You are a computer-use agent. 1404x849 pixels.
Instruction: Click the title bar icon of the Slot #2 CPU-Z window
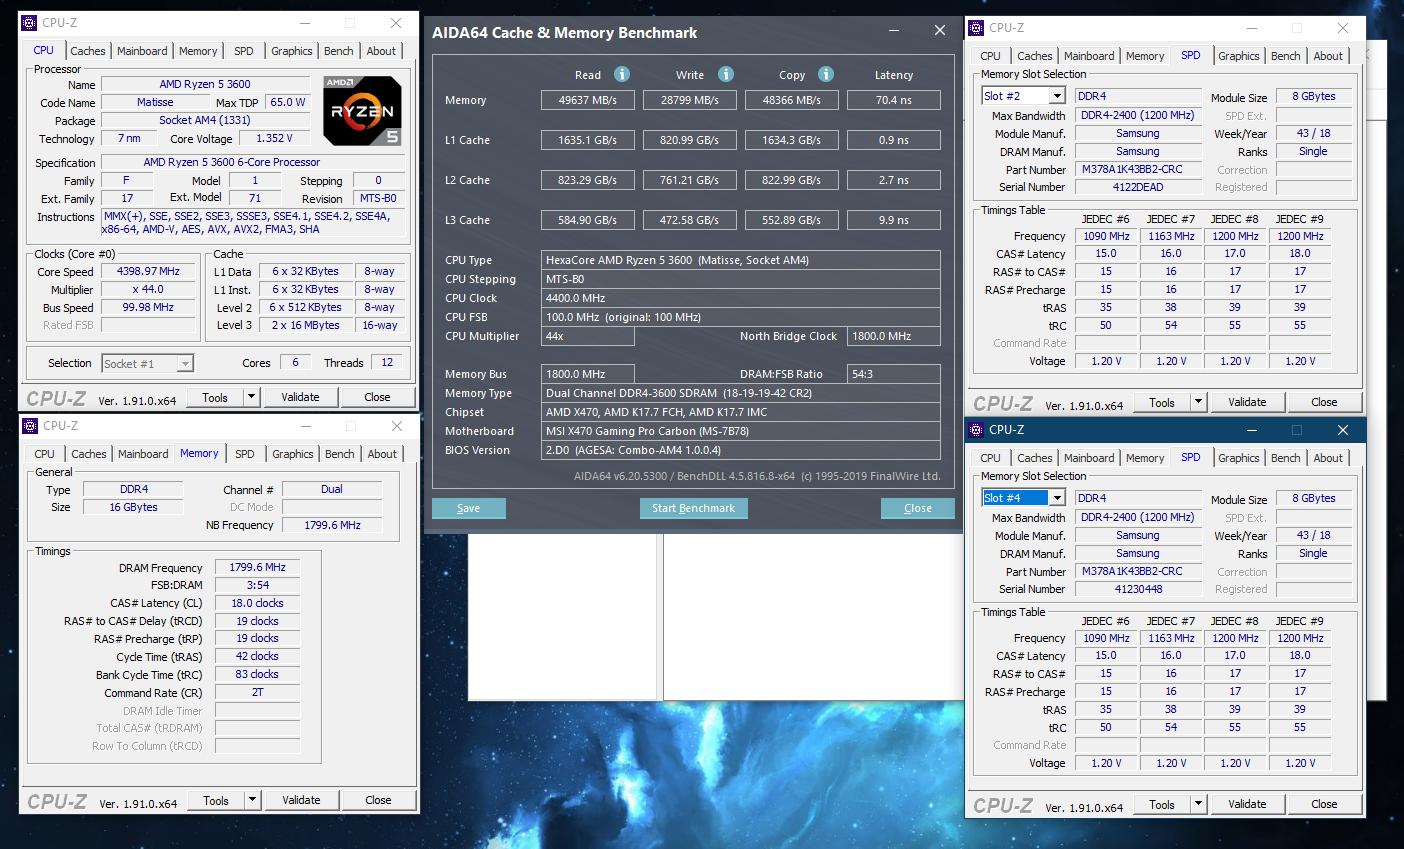pyautogui.click(x=976, y=28)
